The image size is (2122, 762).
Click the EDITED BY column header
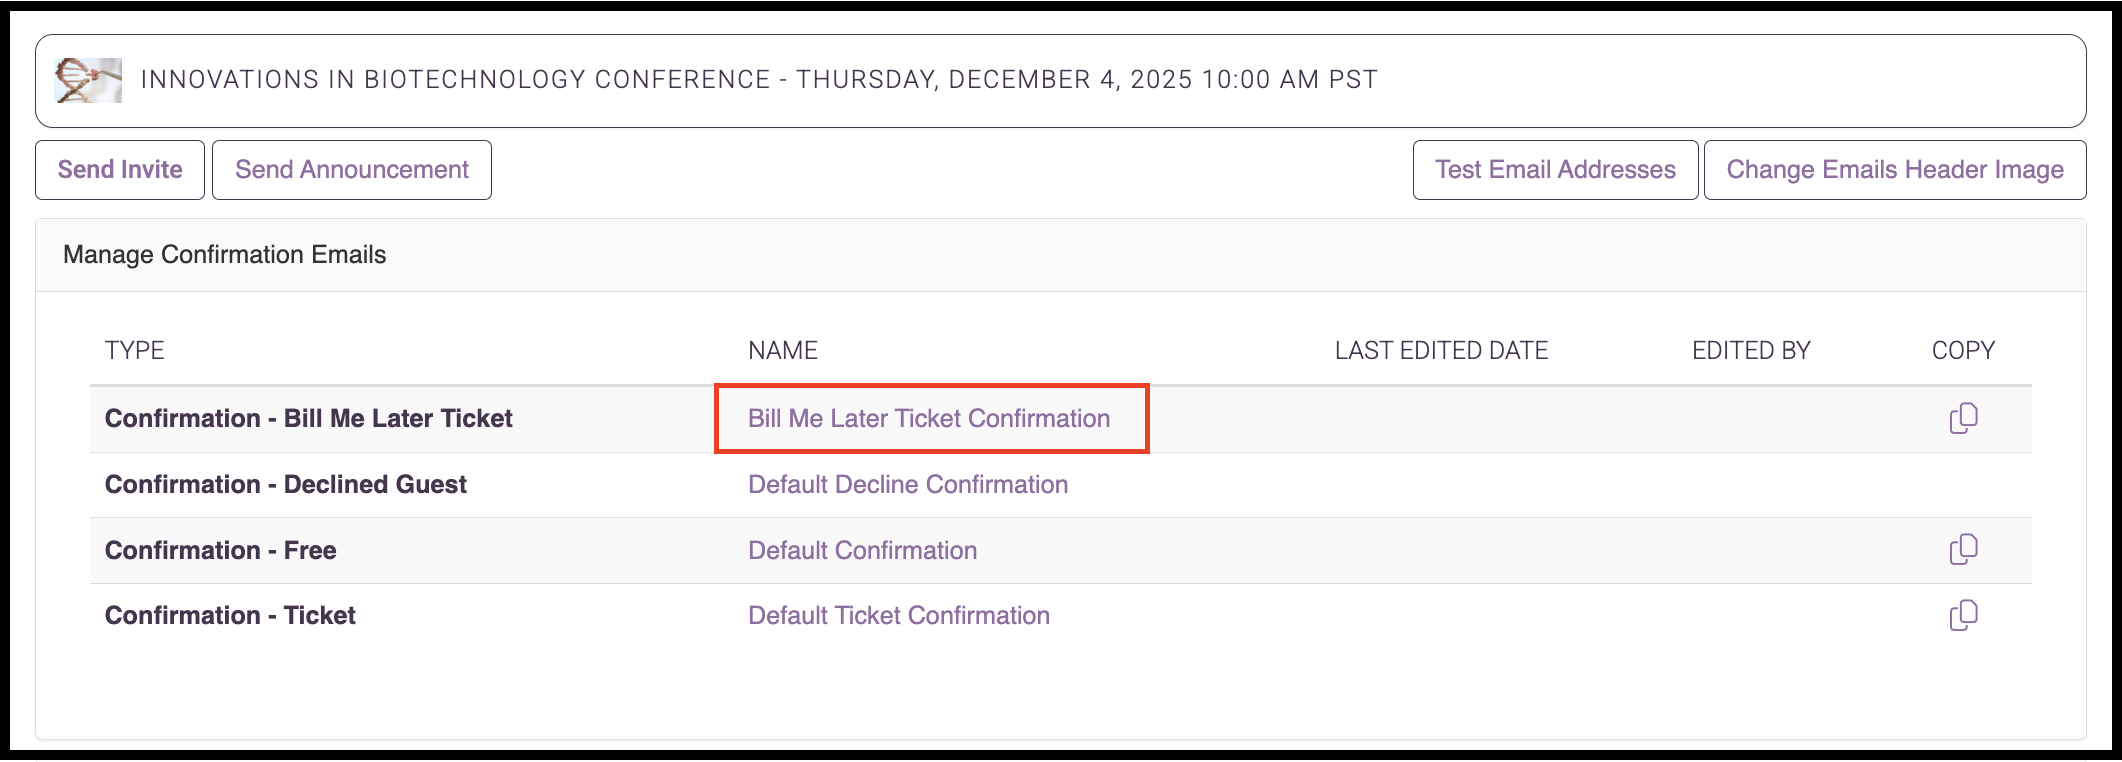click(1751, 350)
